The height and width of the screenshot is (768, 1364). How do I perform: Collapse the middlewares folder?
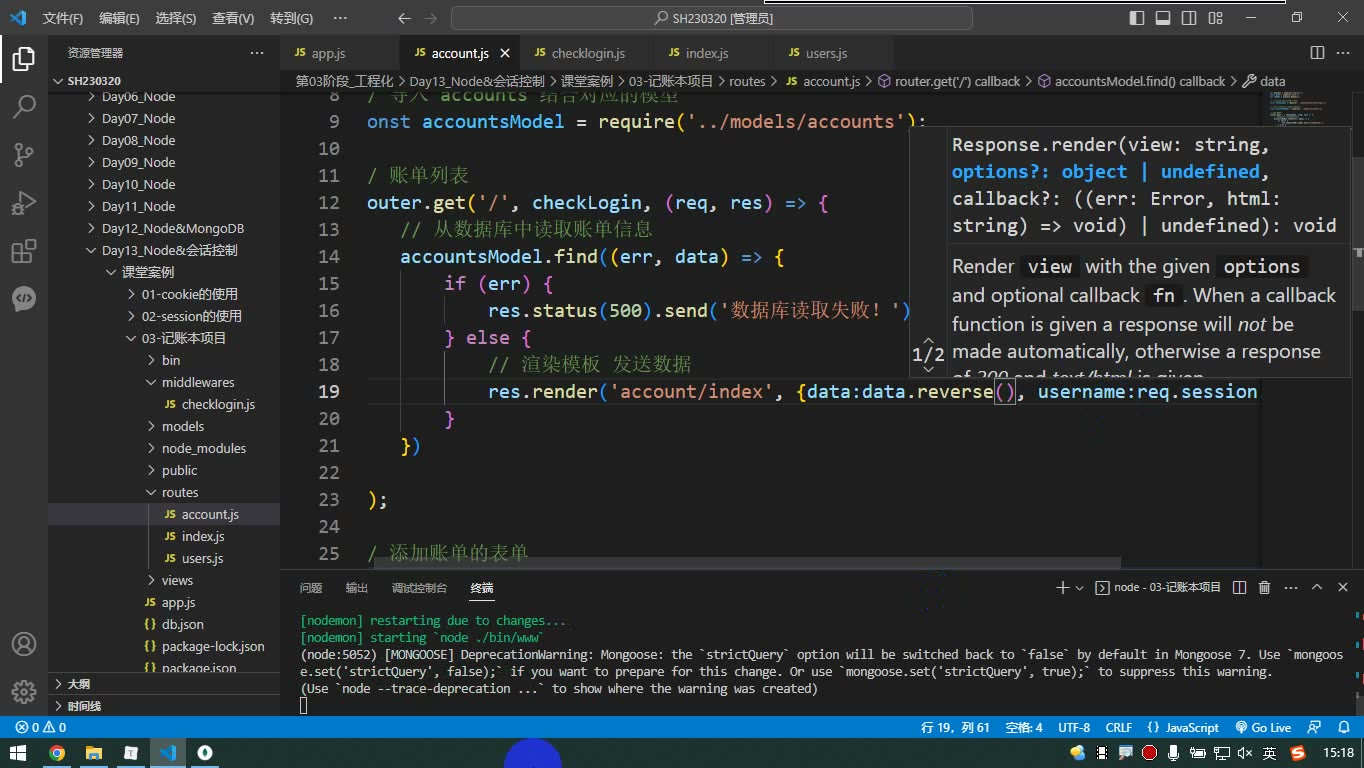198,382
